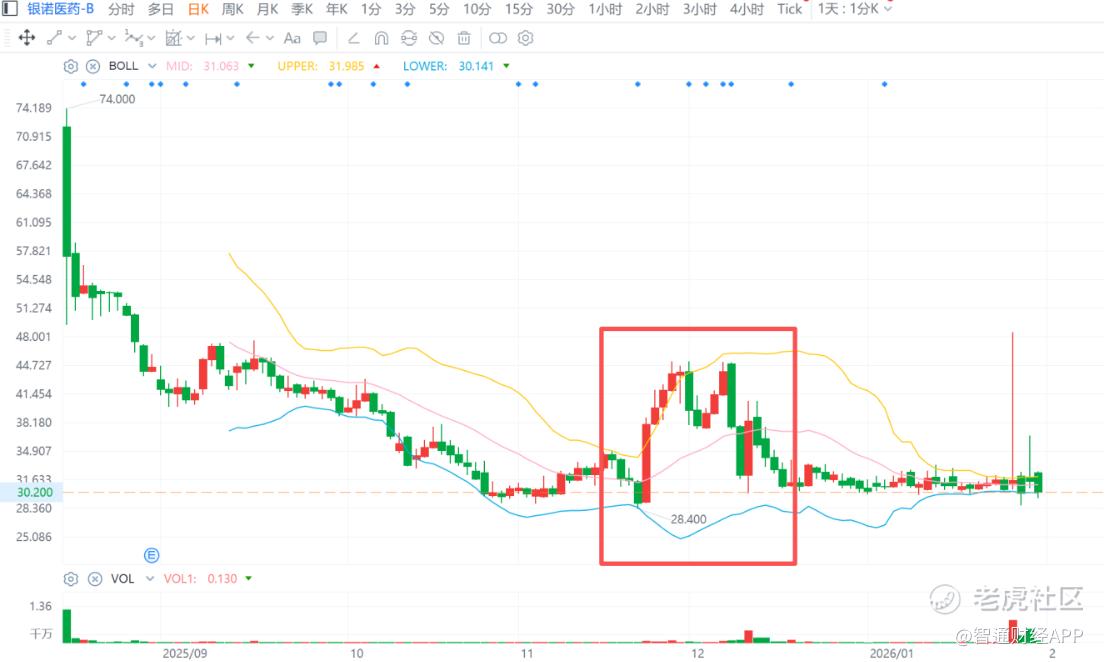Image resolution: width=1105 pixels, height=662 pixels.
Task: Toggle the magnet snap mode
Action: (x=381, y=38)
